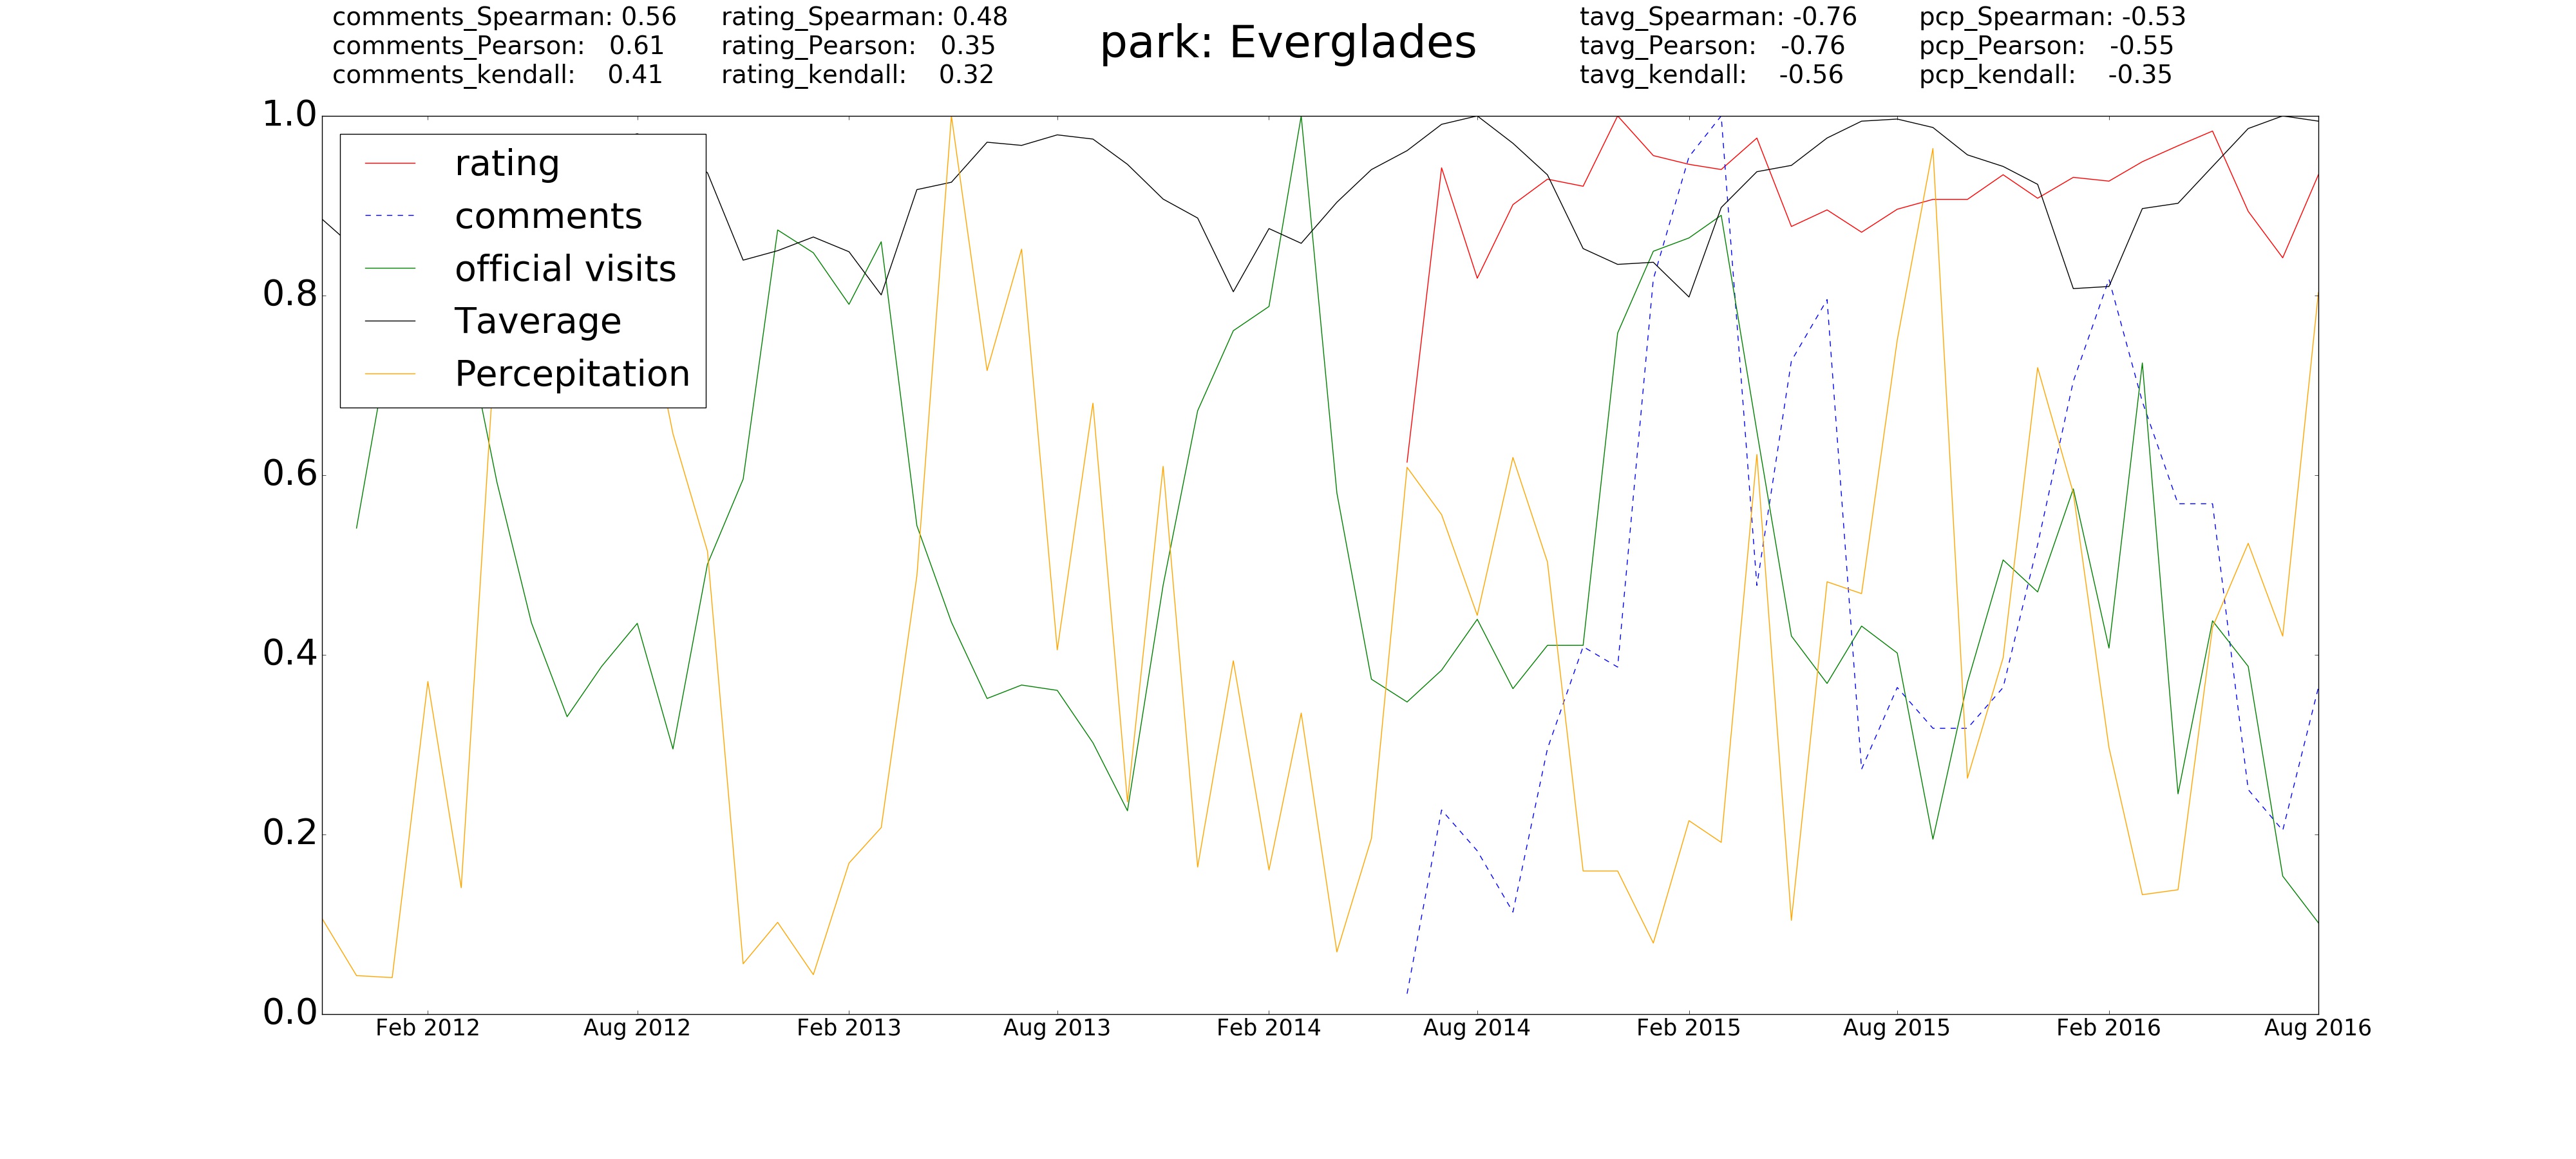The height and width of the screenshot is (1159, 2576).
Task: Click the 'Percepitation' legend label
Action: pyautogui.click(x=572, y=374)
